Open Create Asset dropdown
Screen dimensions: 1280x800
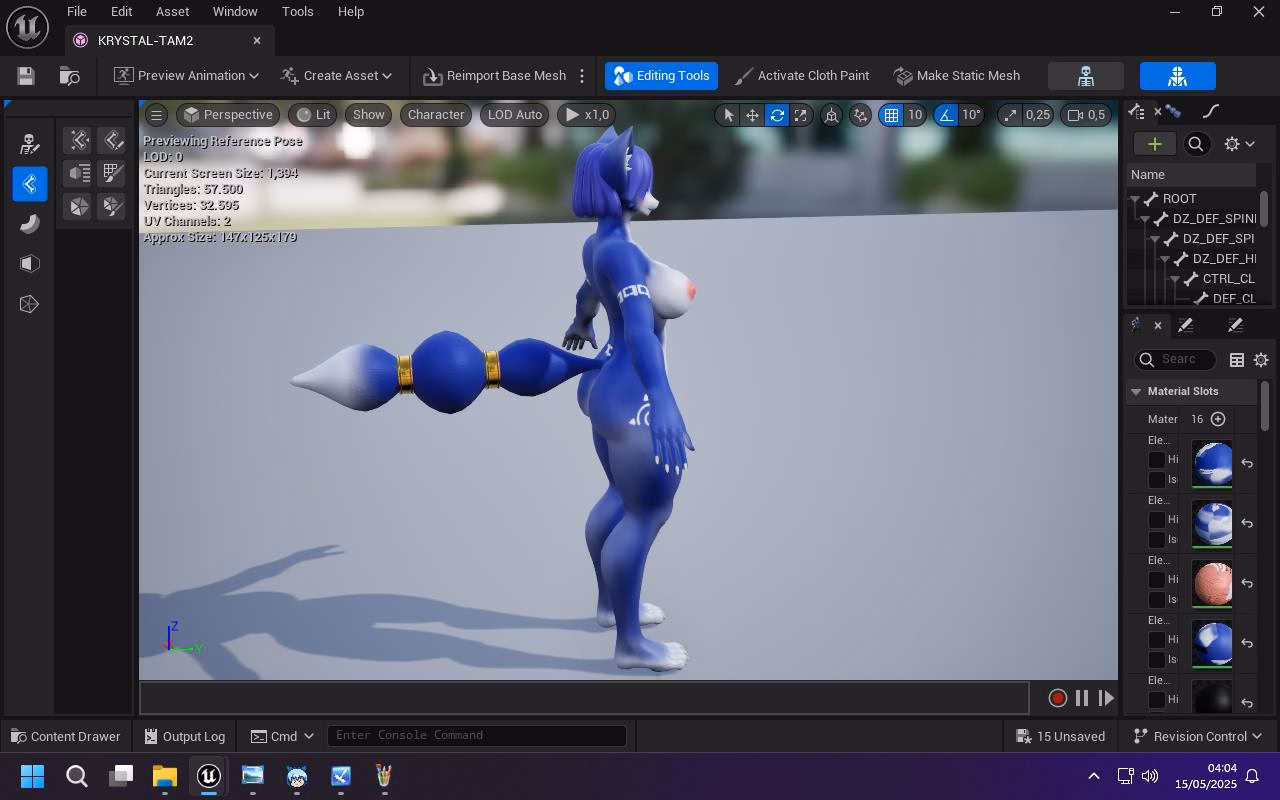pyautogui.click(x=336, y=76)
